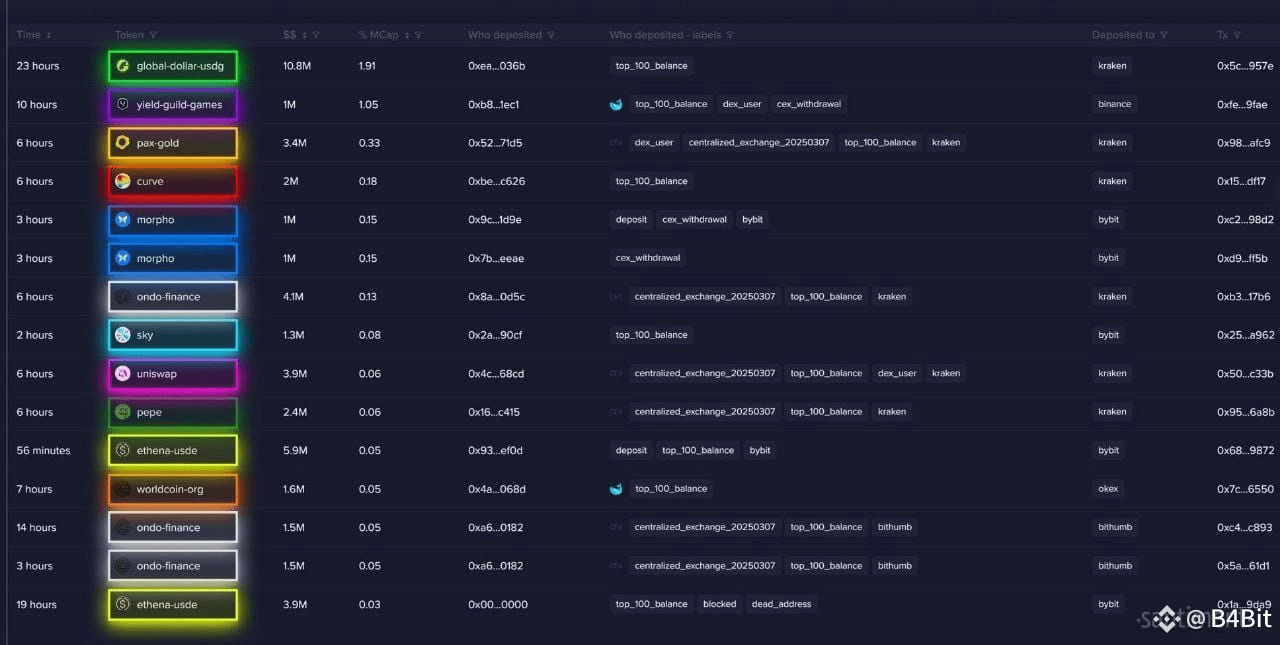The height and width of the screenshot is (645, 1280).
Task: Click the uniswap unicorn icon
Action: tap(123, 373)
